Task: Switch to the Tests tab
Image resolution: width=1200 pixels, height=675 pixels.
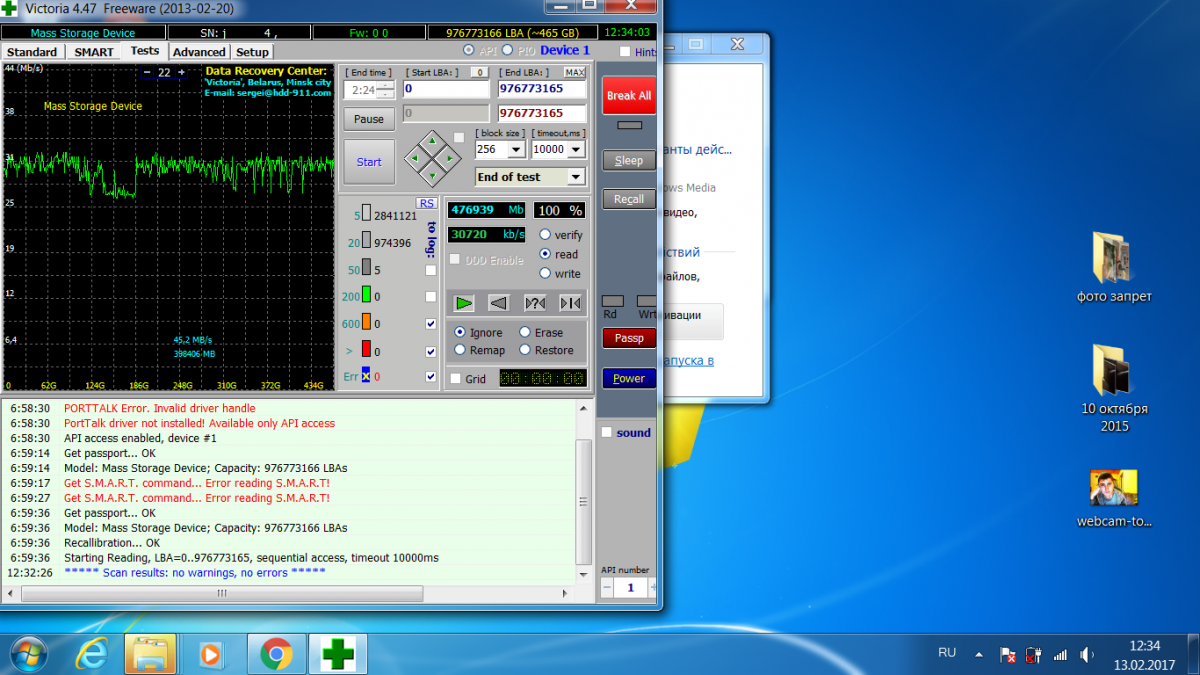Action: (x=144, y=51)
